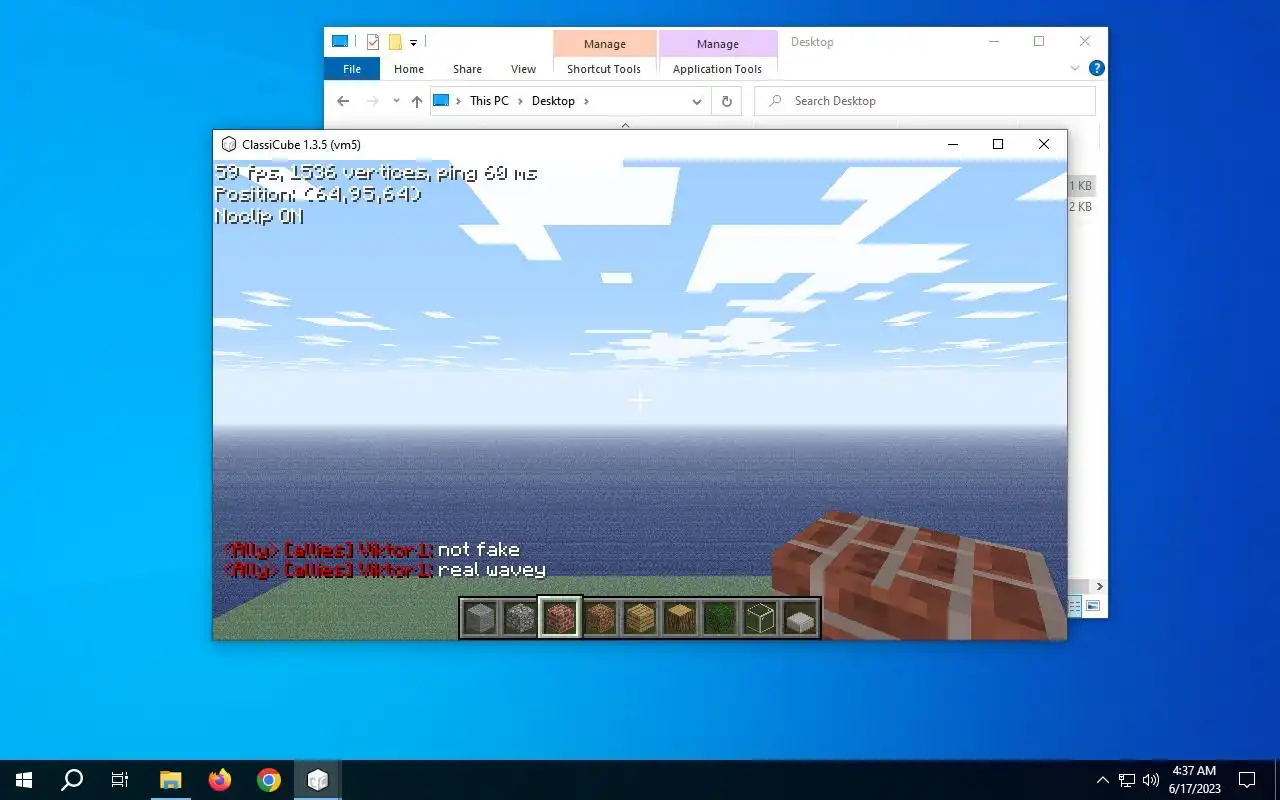Open the taskbar clock and date

[1194, 780]
